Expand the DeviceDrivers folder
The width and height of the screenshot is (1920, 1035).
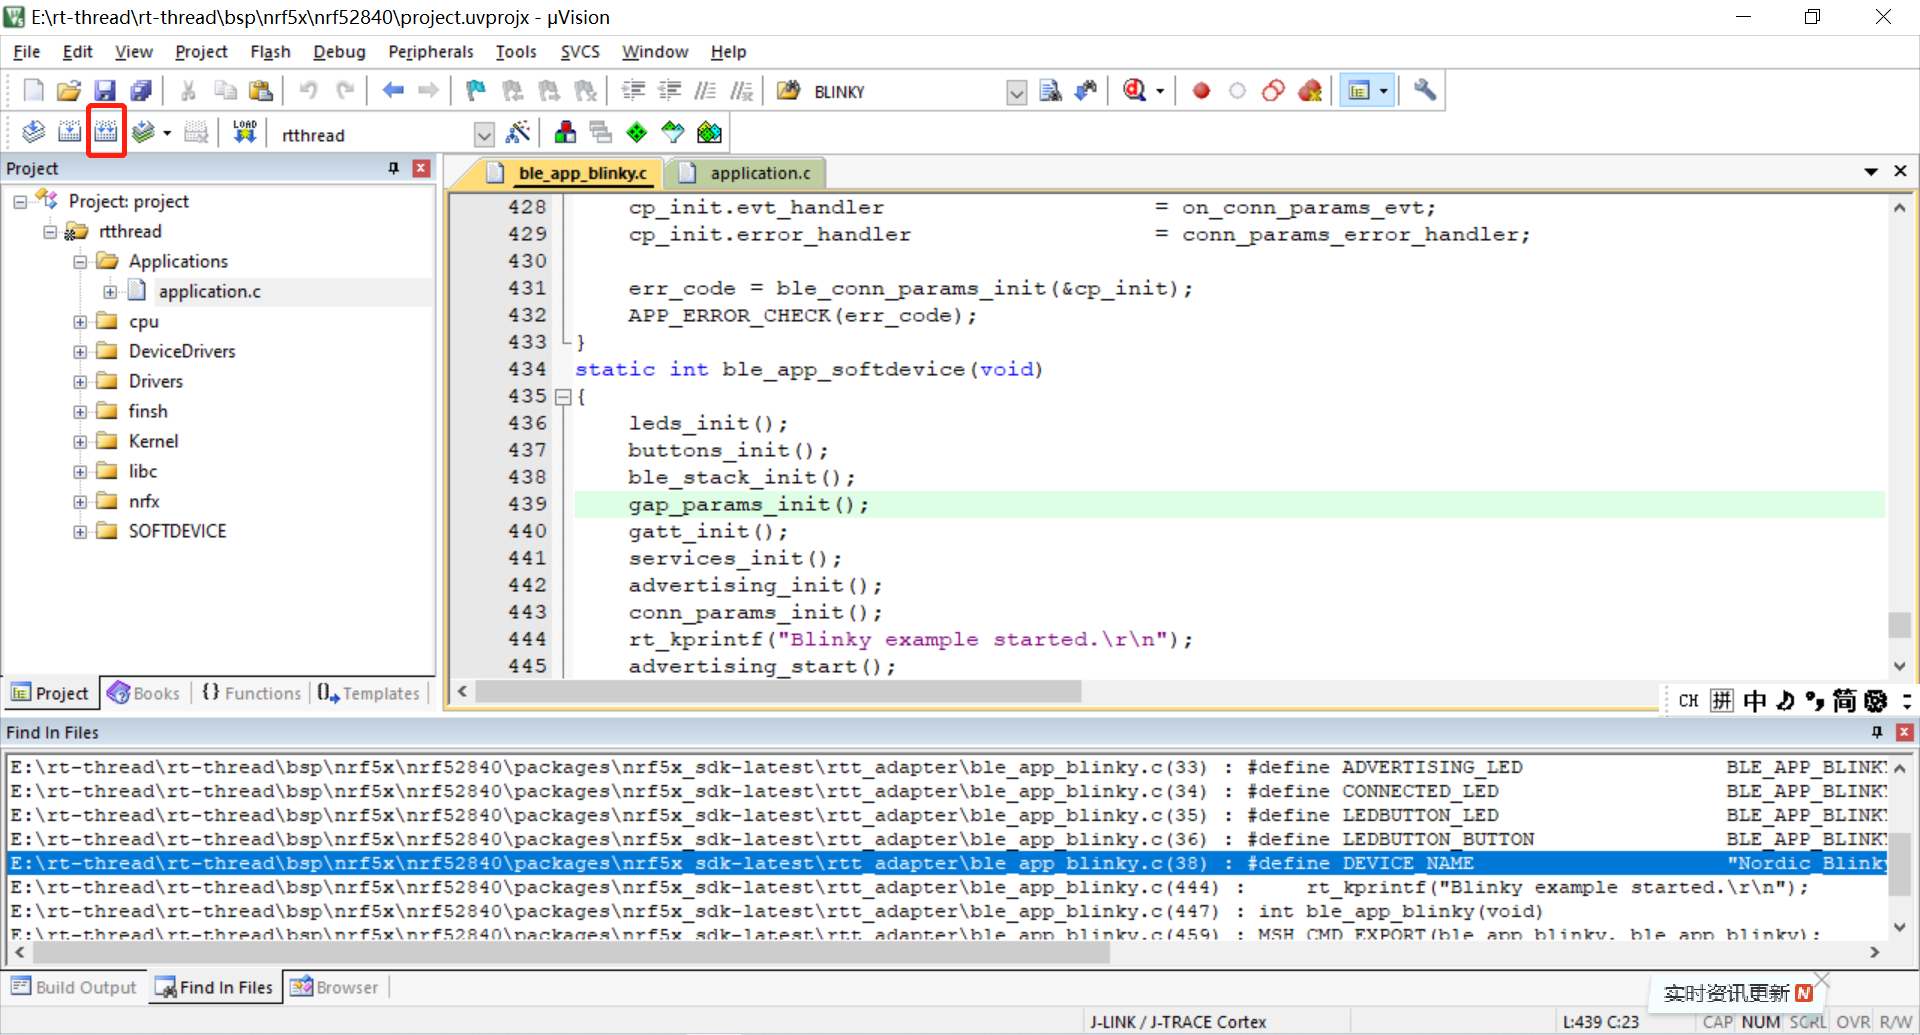click(80, 352)
